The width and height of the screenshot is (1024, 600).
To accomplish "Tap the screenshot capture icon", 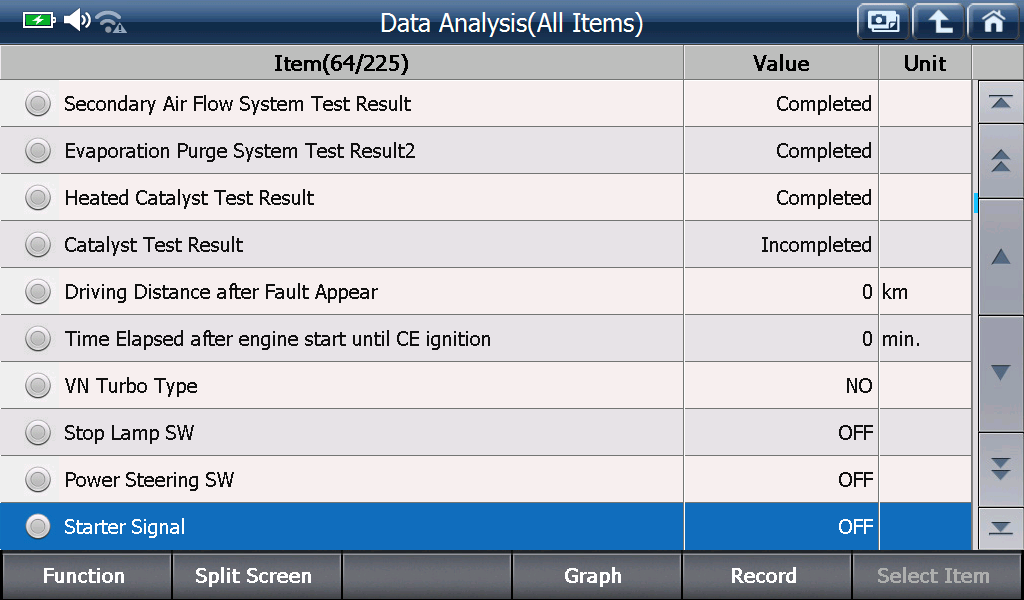I will (883, 22).
